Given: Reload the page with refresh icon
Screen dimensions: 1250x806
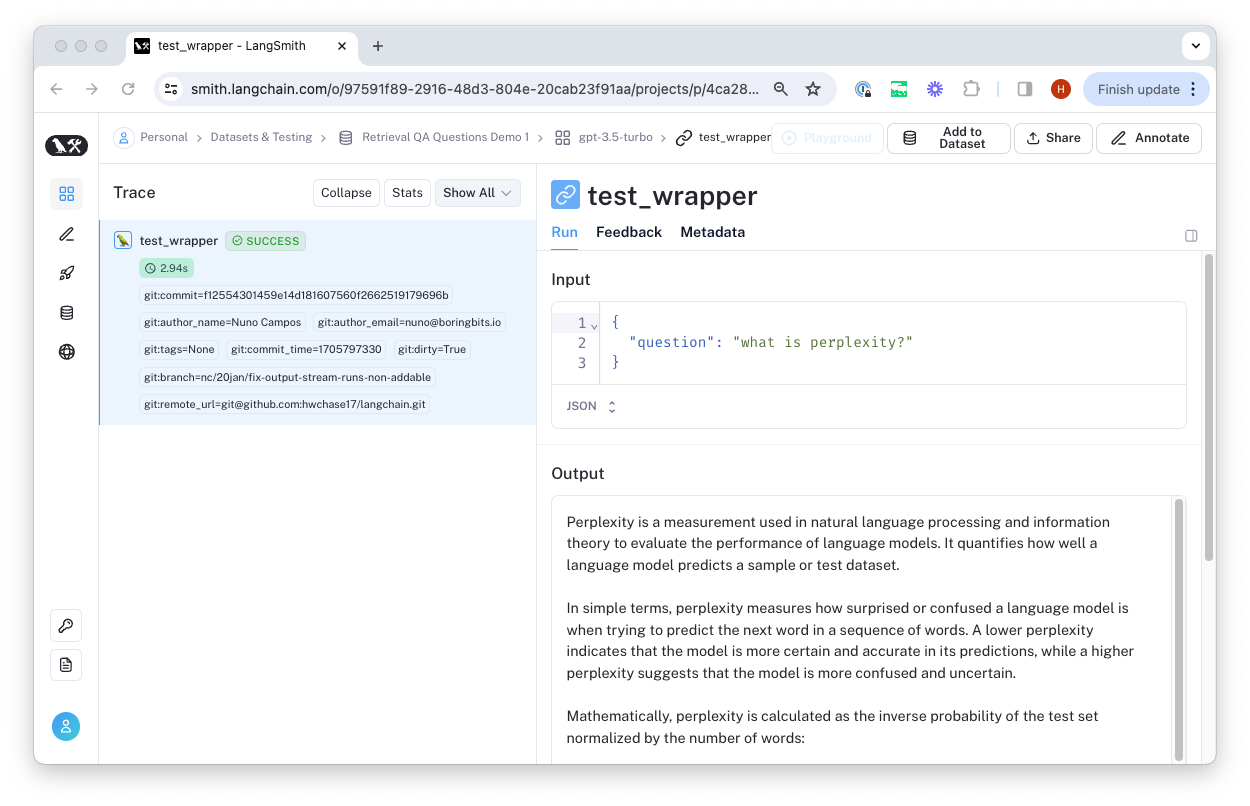Looking at the screenshot, I should 128,89.
